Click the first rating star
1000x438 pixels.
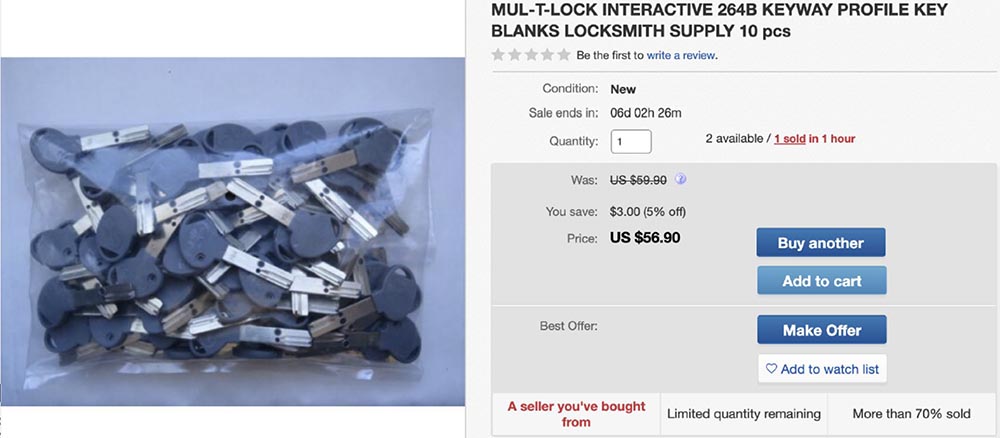point(498,55)
